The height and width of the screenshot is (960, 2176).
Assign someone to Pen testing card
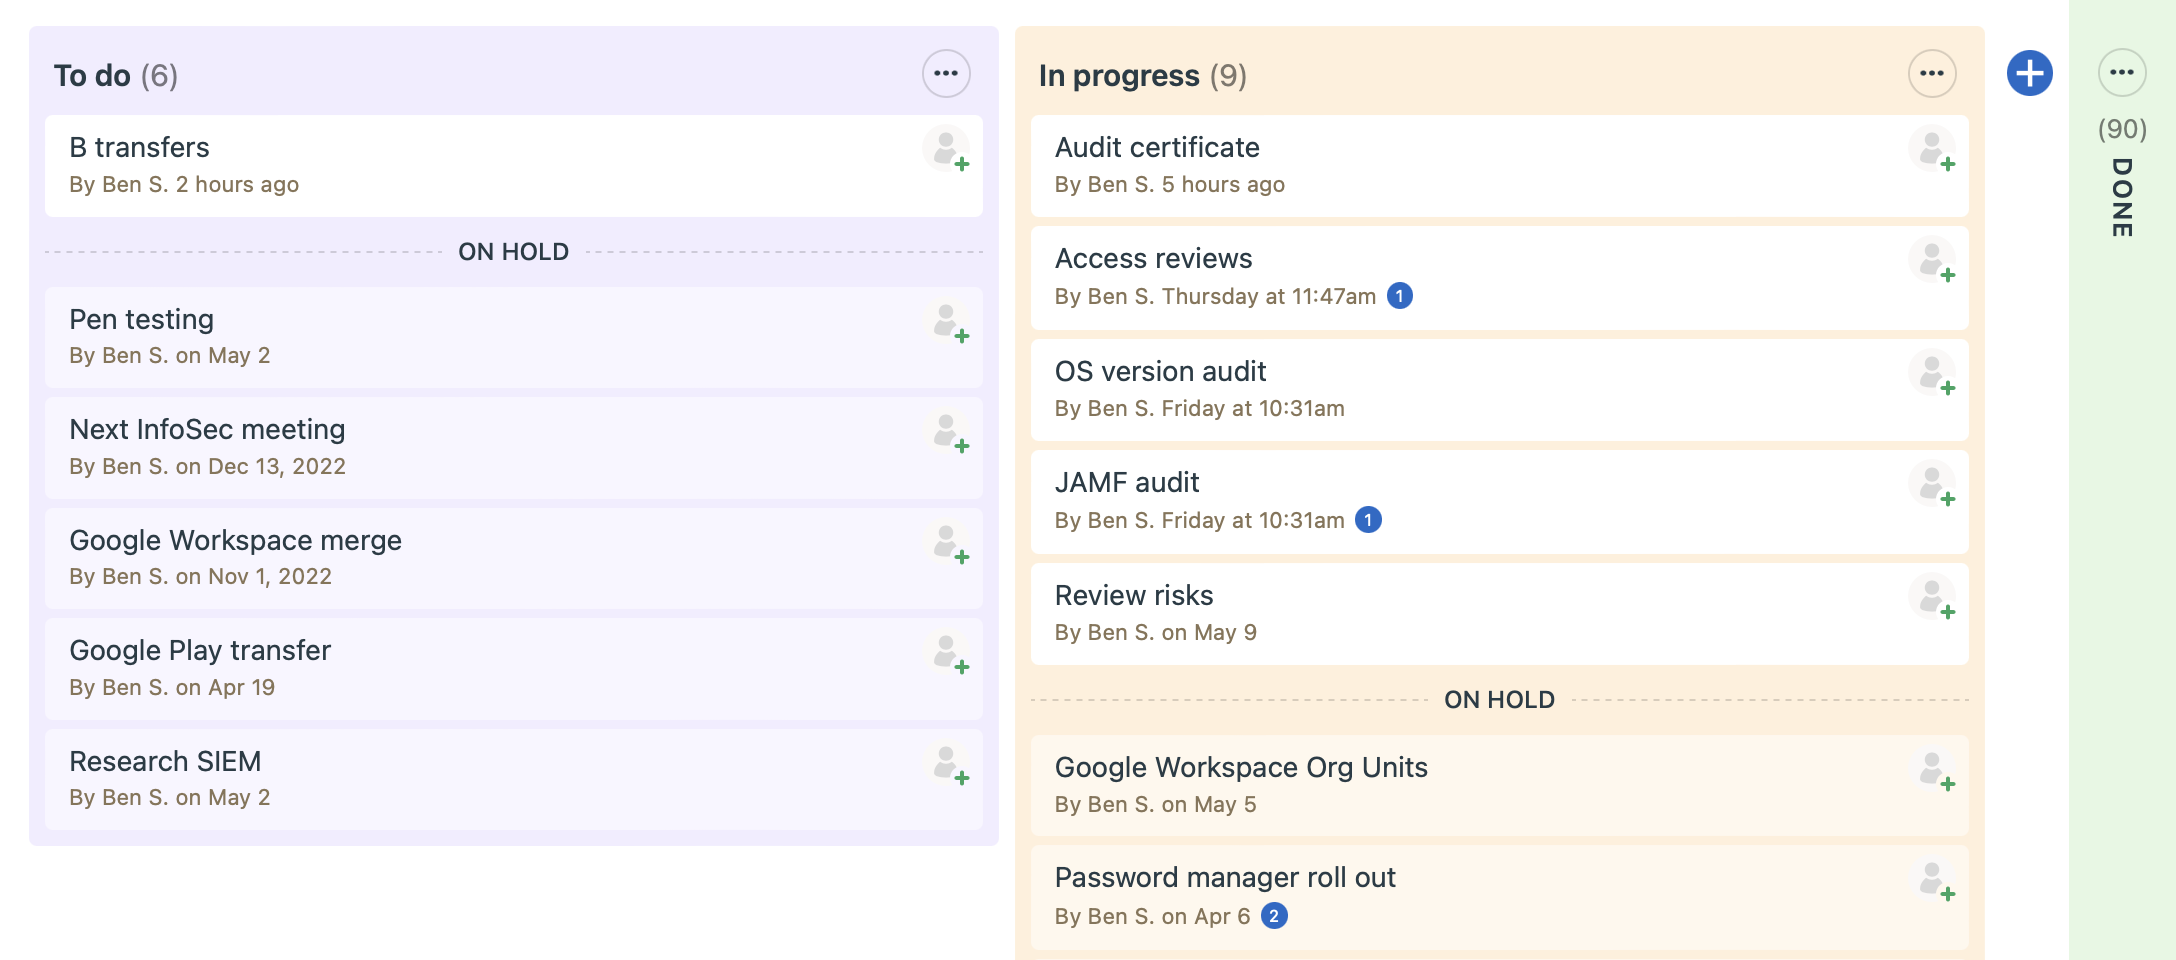click(947, 322)
